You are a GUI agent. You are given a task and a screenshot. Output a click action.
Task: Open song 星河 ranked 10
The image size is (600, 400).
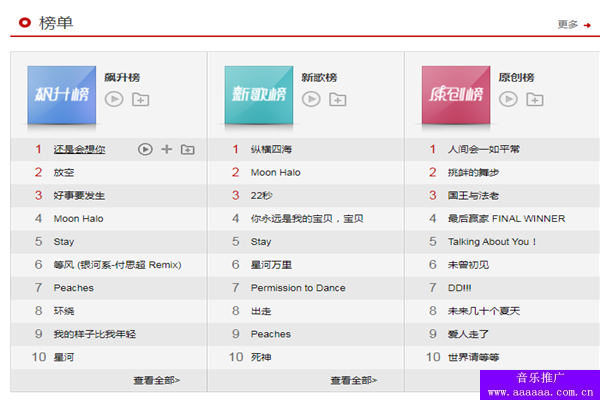tap(64, 357)
